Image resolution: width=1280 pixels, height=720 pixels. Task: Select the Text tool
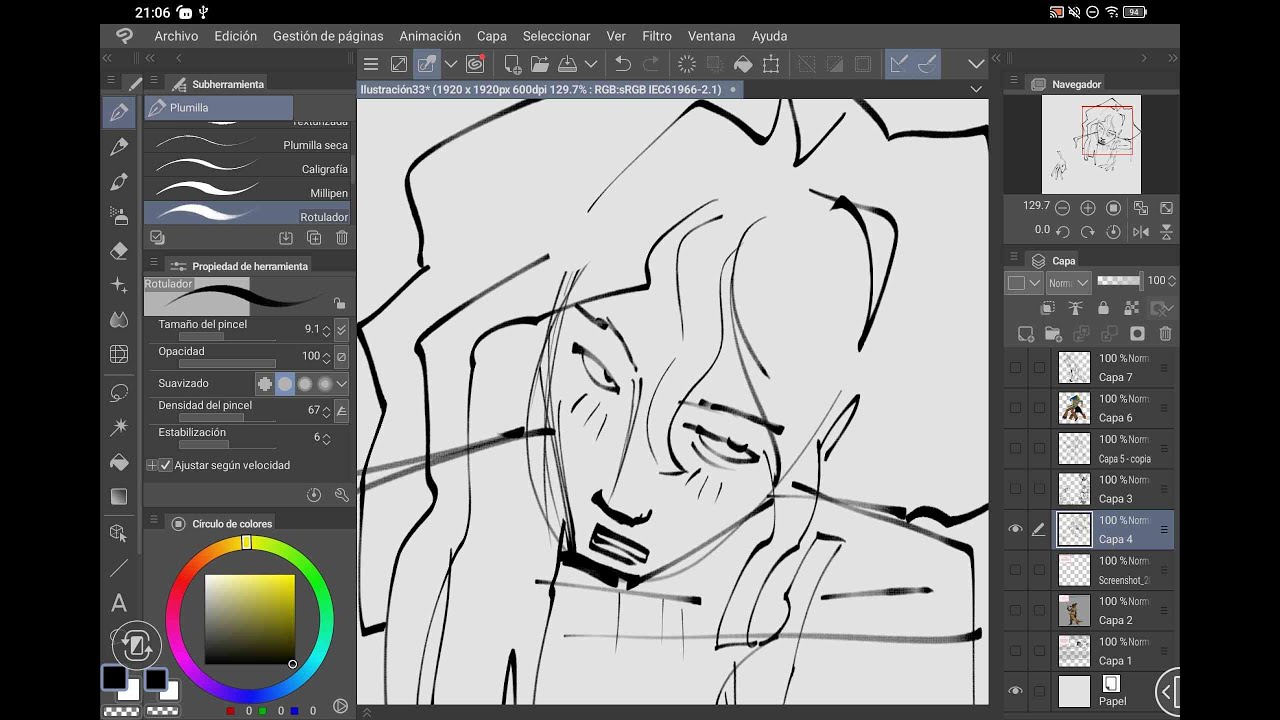pyautogui.click(x=119, y=603)
